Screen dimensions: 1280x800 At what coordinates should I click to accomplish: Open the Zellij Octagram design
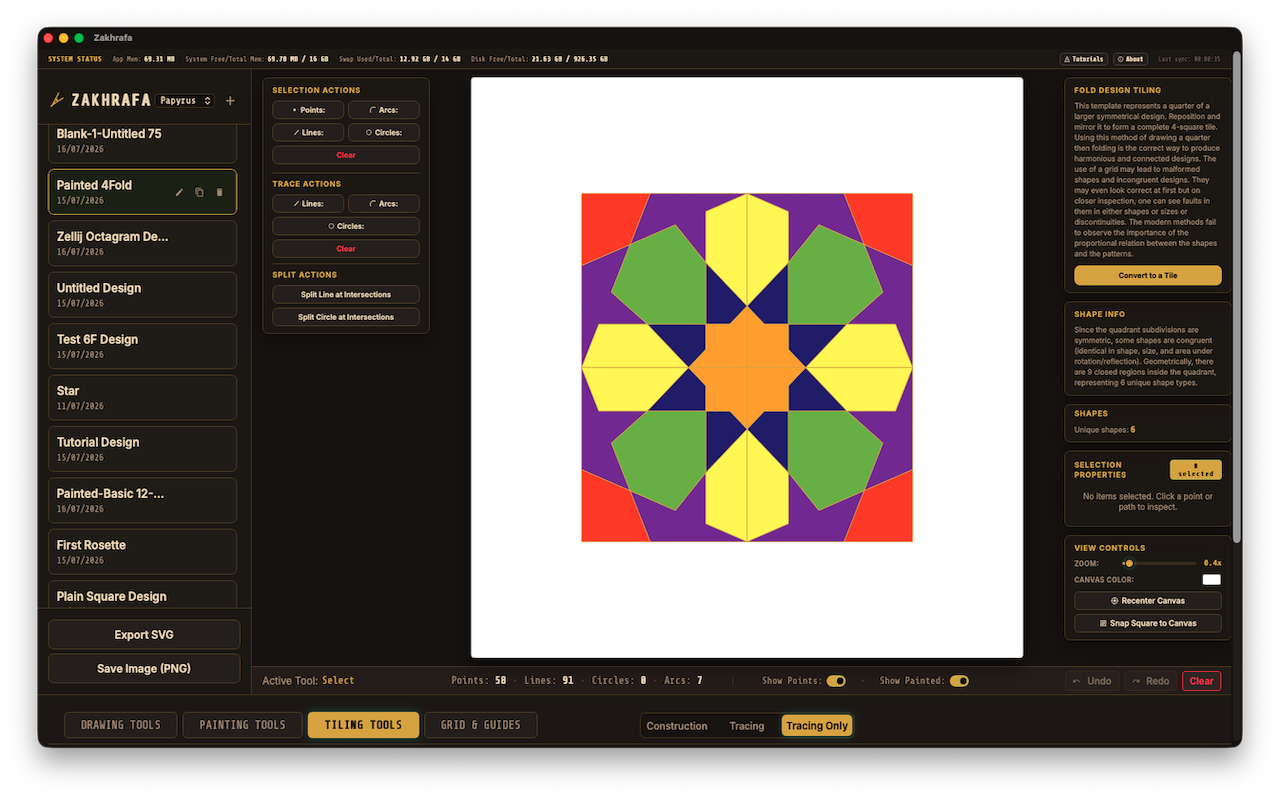pyautogui.click(x=142, y=243)
